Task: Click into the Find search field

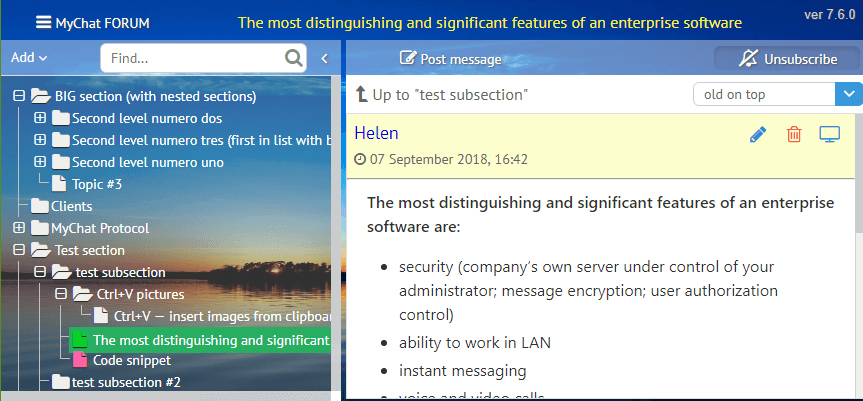Action: pos(190,58)
